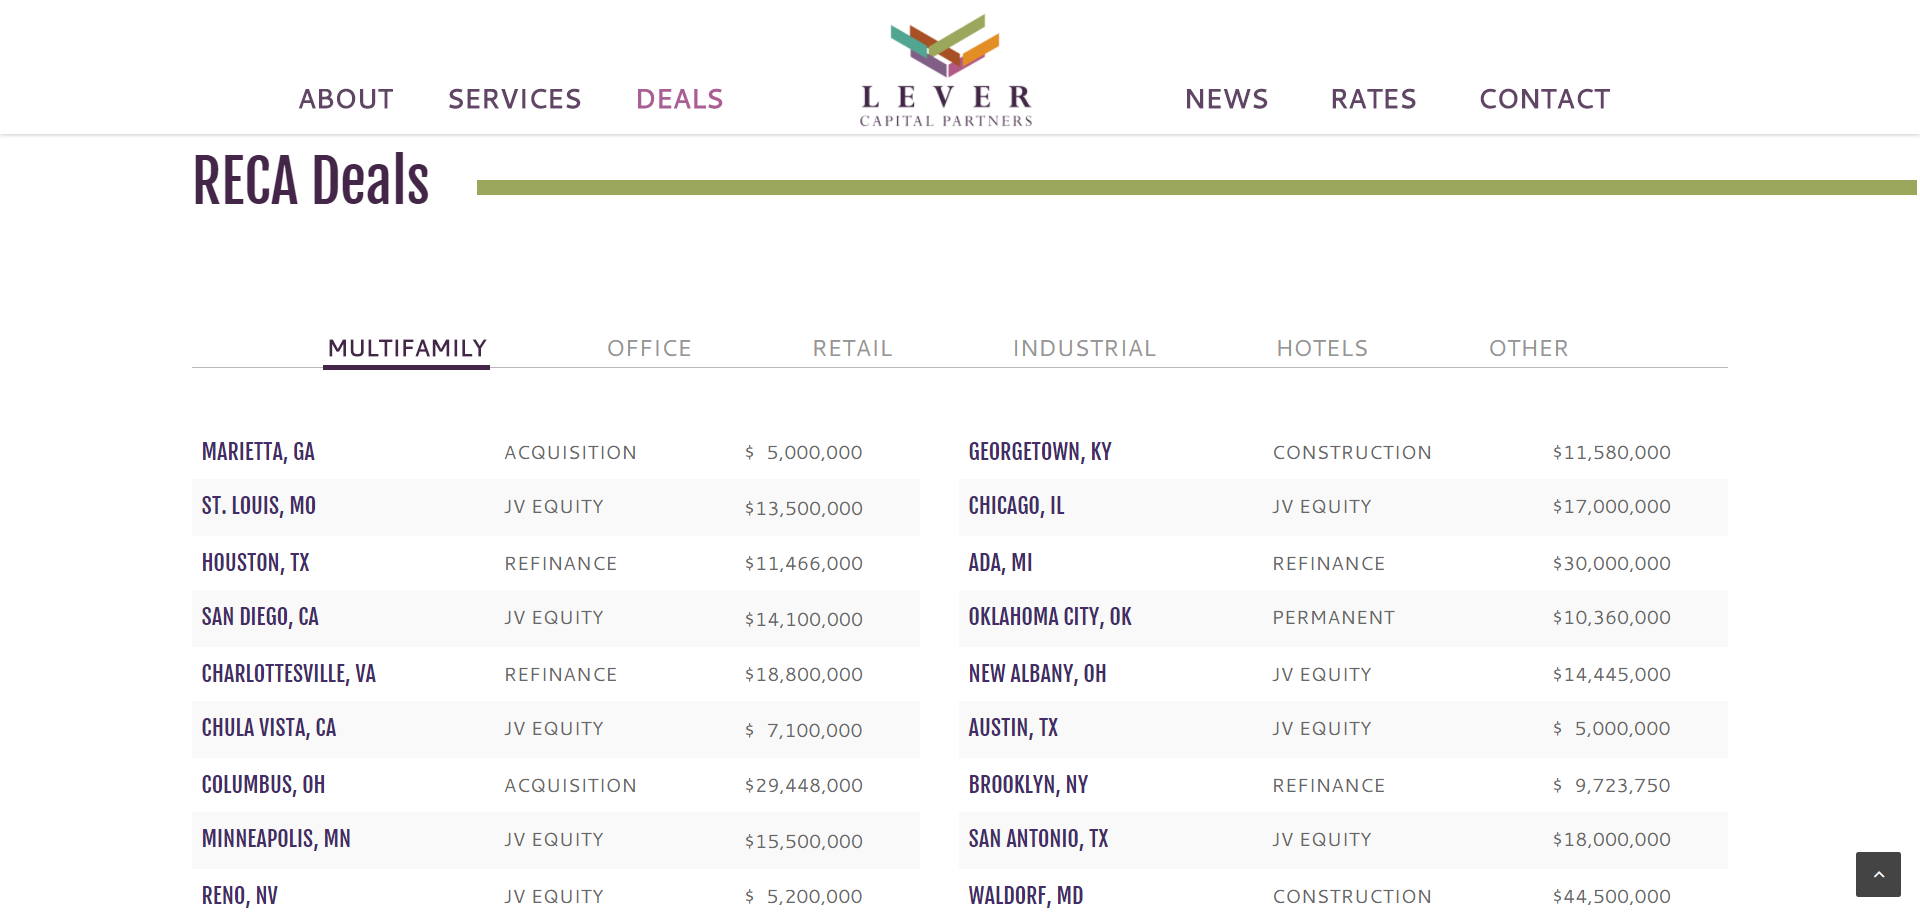The image size is (1920, 919).
Task: Select the Multifamily deals tab
Action: [x=407, y=348]
